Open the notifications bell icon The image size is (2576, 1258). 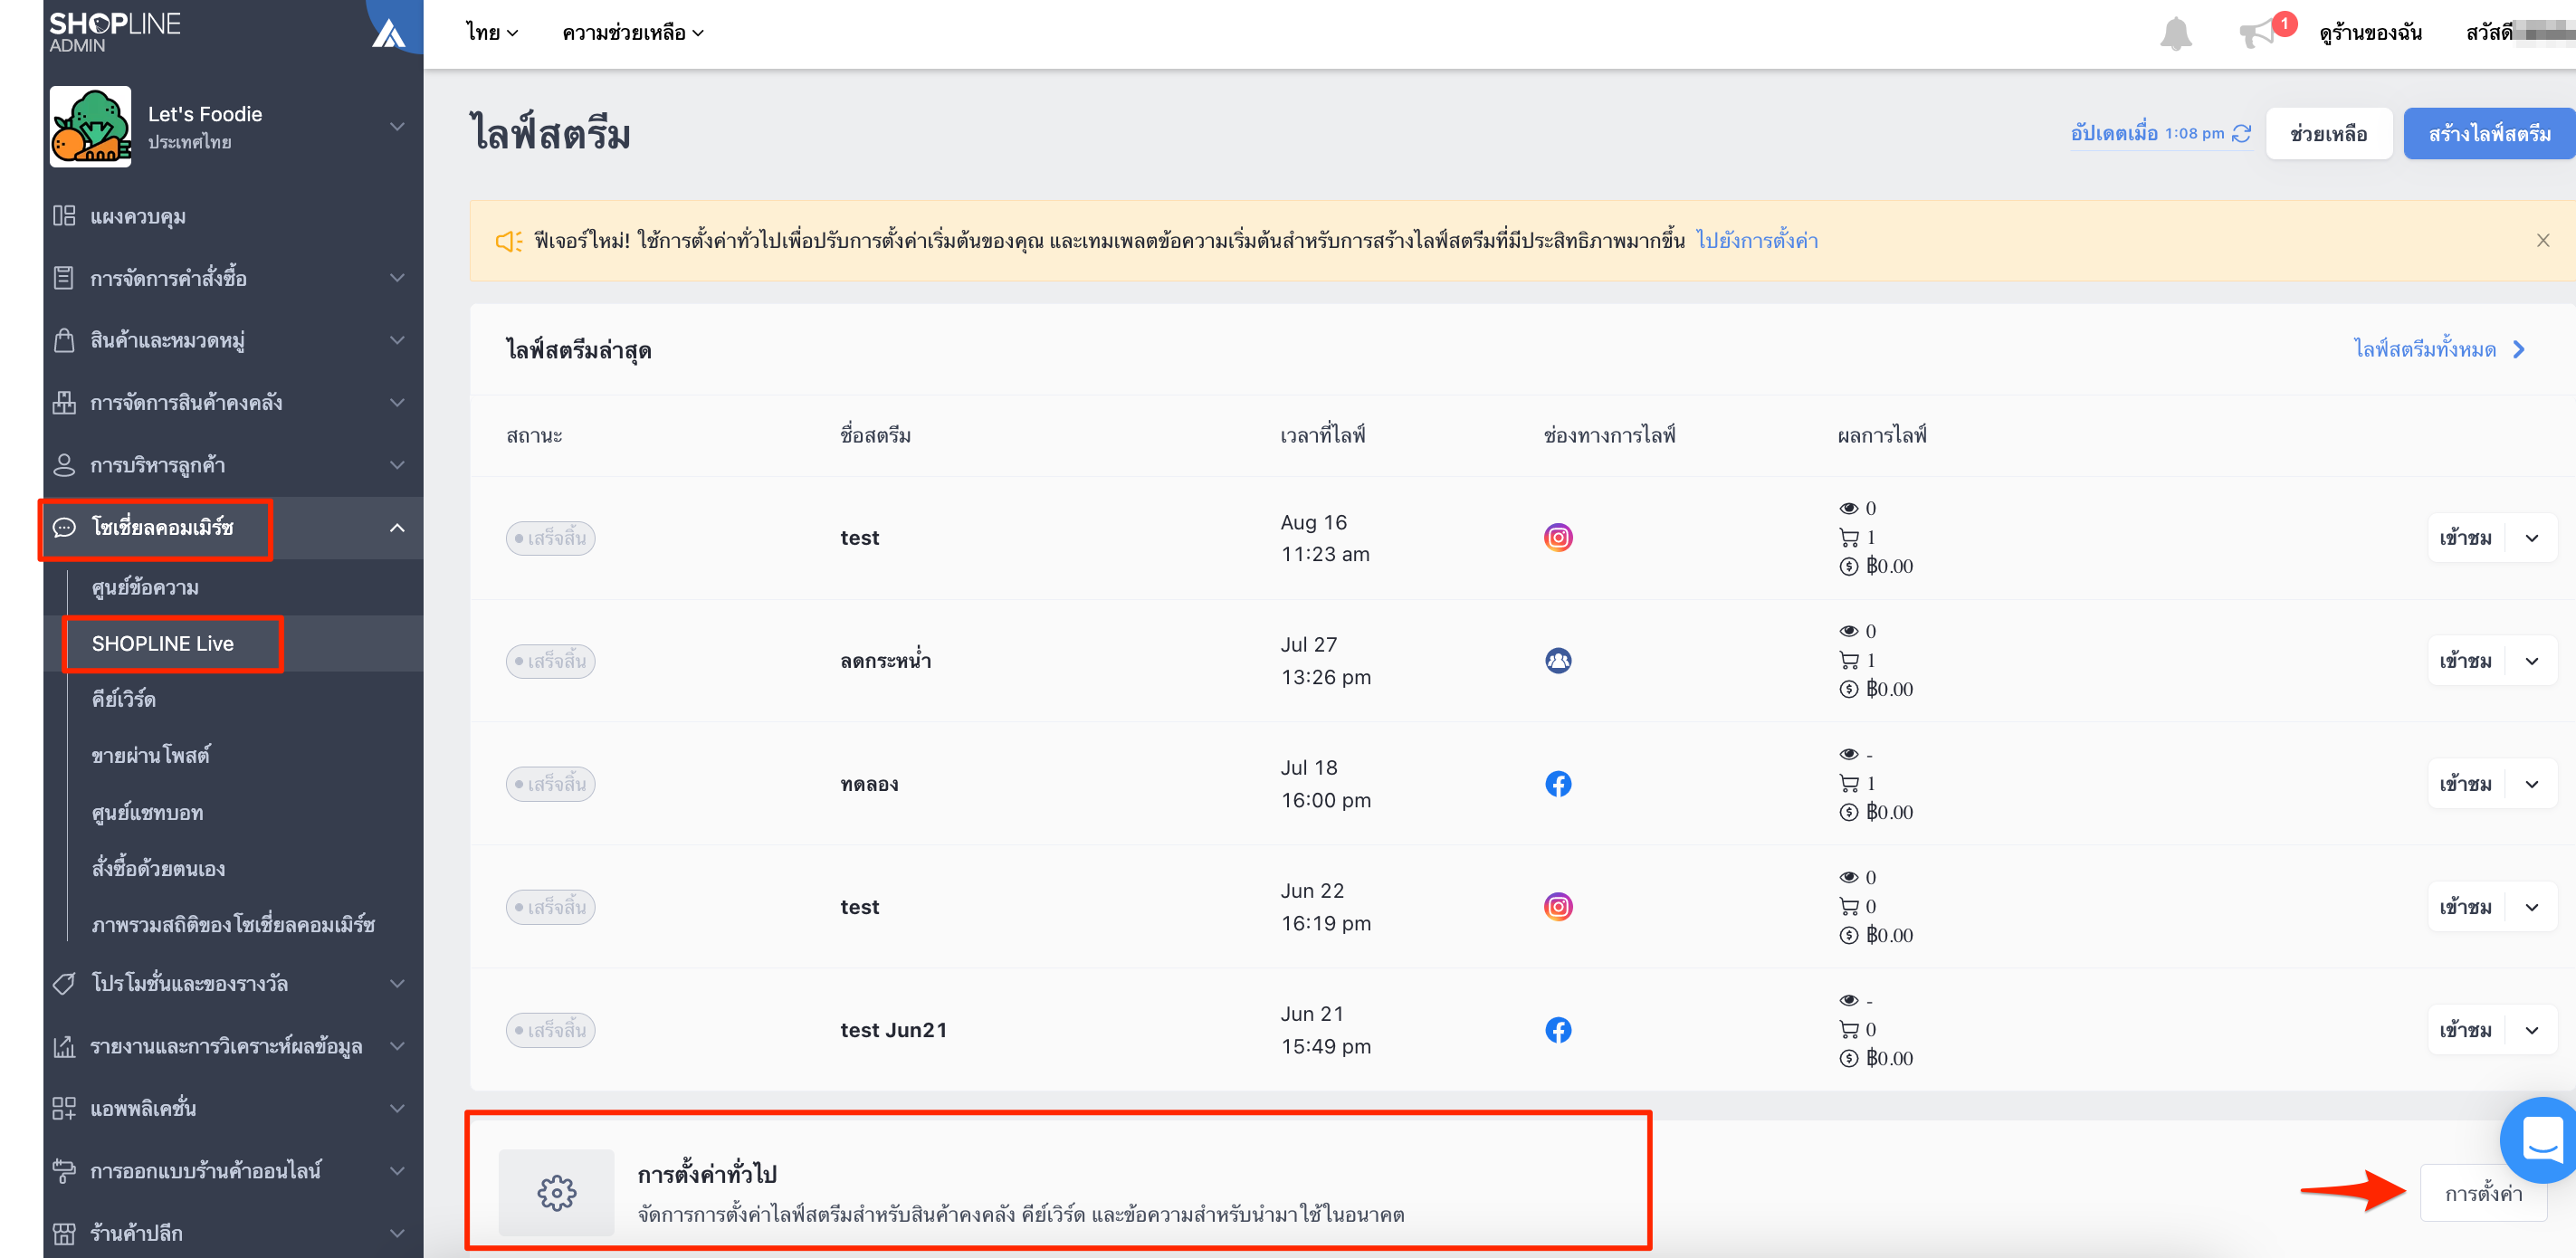click(x=2175, y=33)
